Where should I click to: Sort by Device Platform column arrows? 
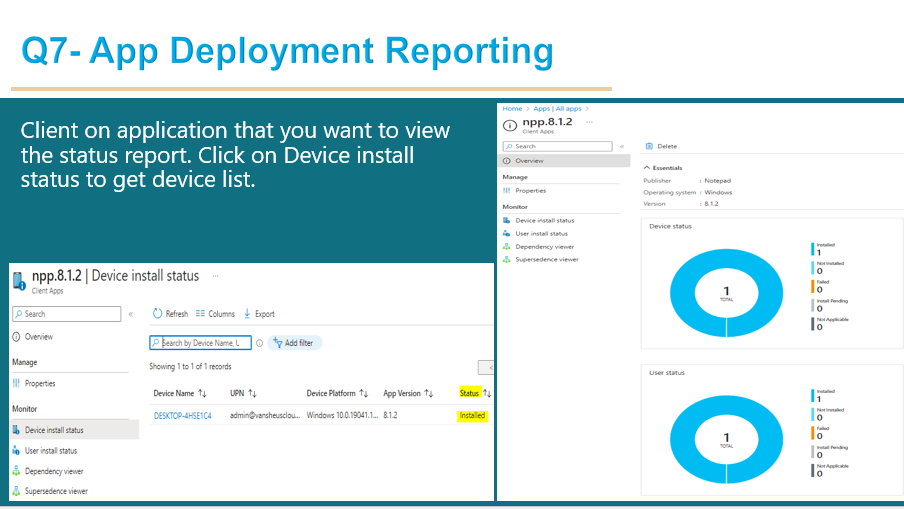coord(364,393)
